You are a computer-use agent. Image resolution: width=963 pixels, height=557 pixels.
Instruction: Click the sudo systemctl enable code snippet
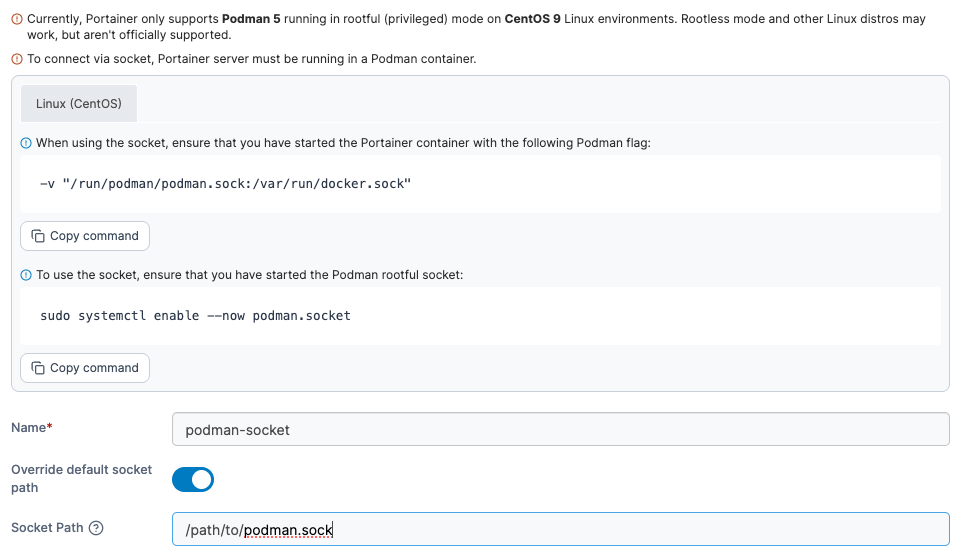point(195,316)
